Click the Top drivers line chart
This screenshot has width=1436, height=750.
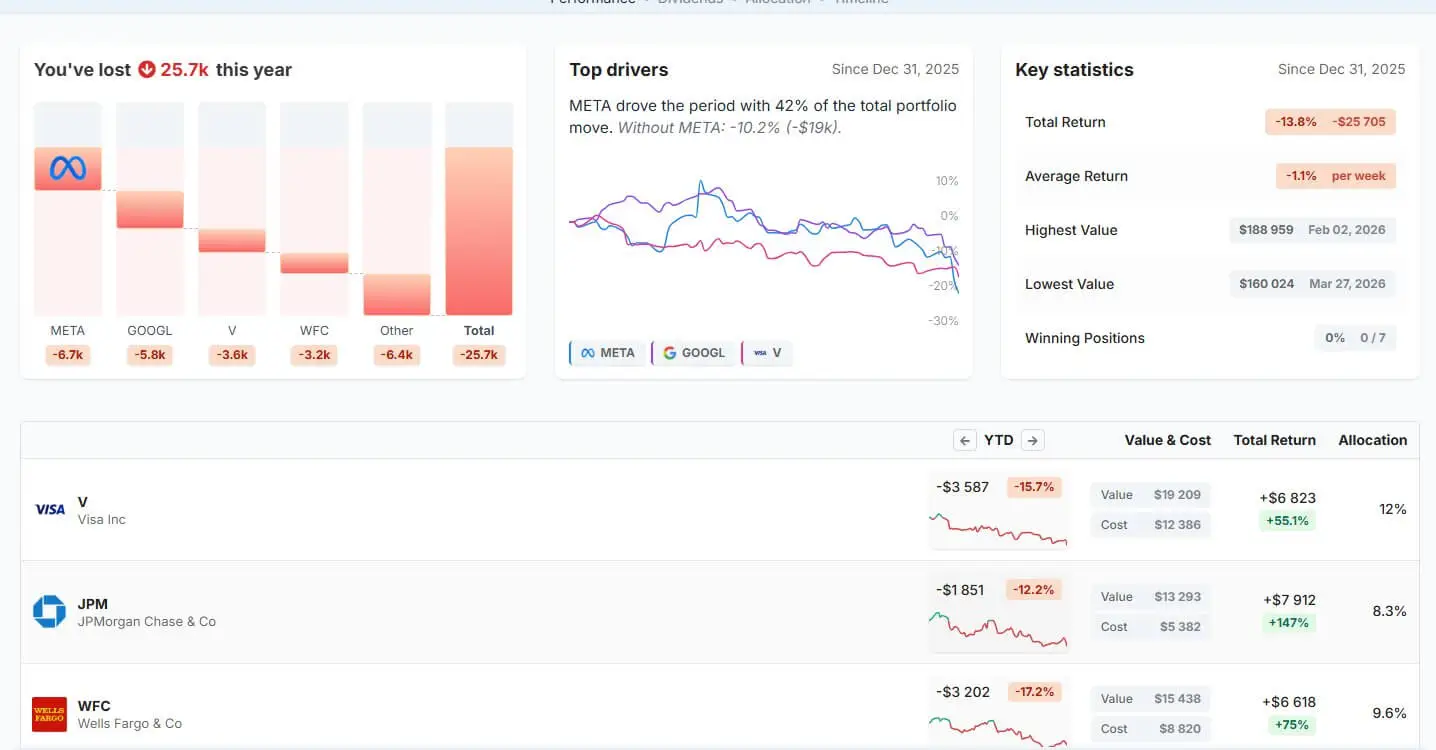[x=764, y=250]
